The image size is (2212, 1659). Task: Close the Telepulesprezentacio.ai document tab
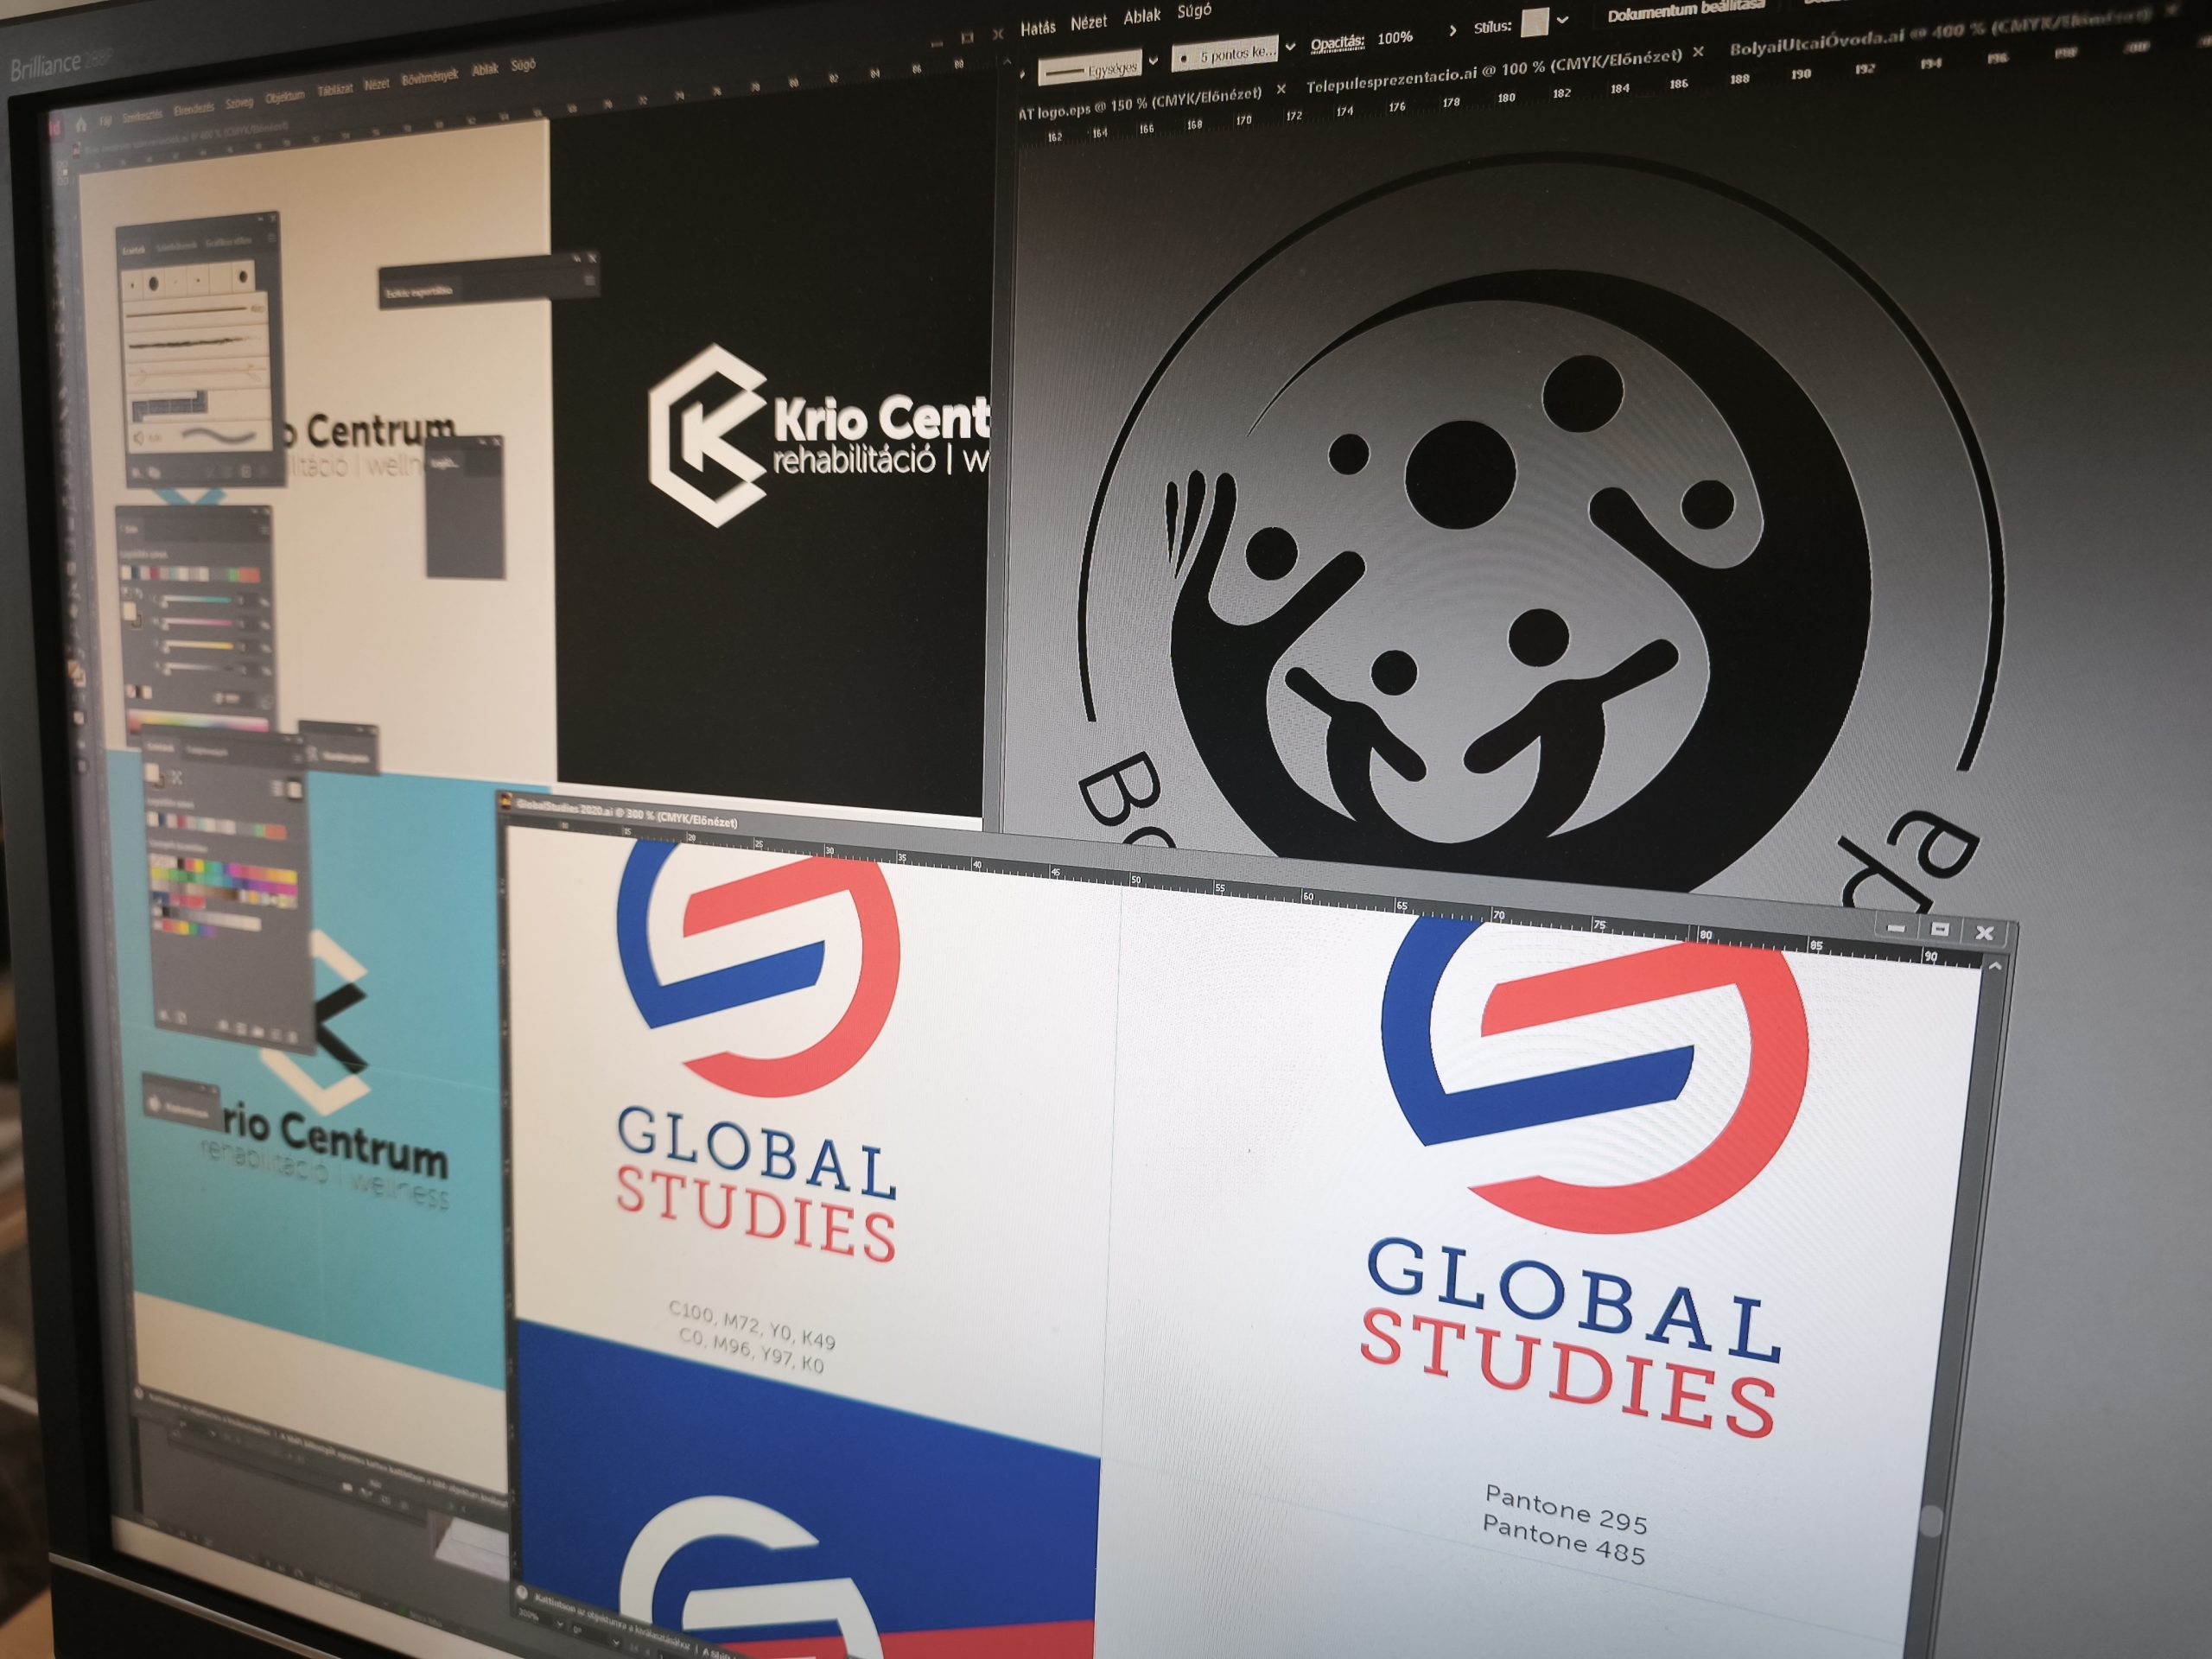point(1697,50)
